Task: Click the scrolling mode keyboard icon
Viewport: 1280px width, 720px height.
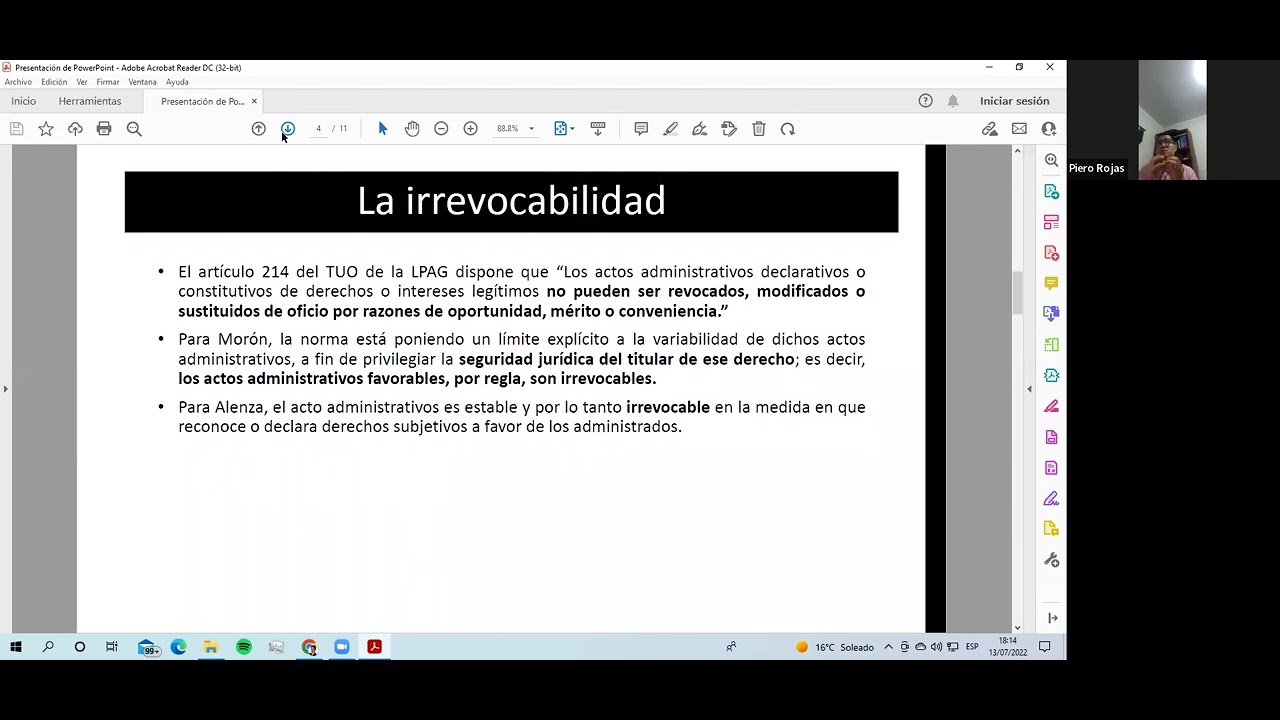Action: pyautogui.click(x=598, y=129)
